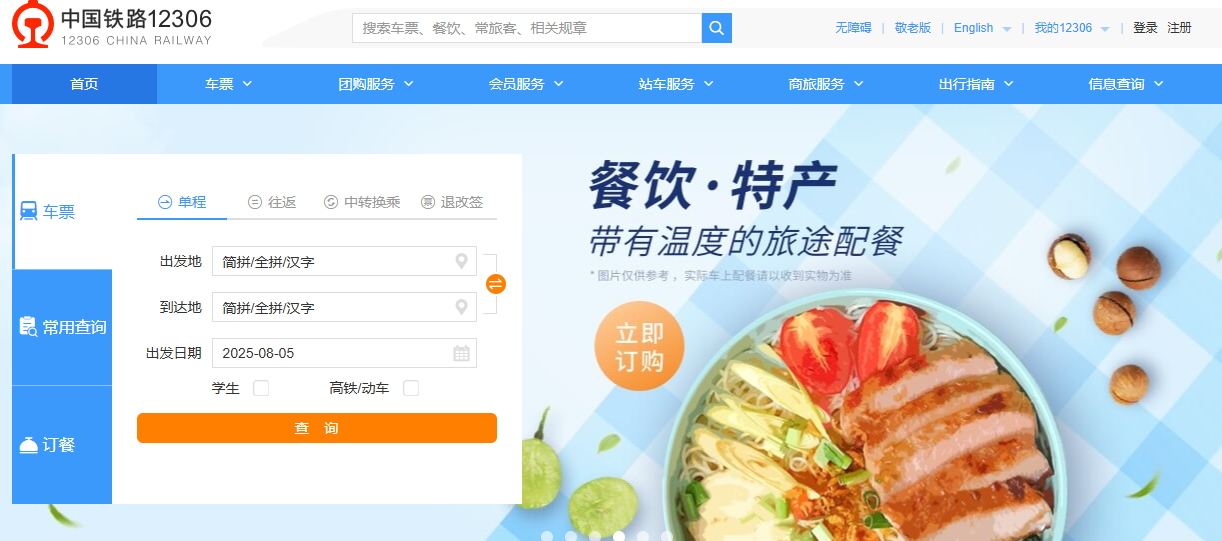Screen dimensions: 1222x541
Task: Click the blue search magnifier icon
Action: (717, 28)
